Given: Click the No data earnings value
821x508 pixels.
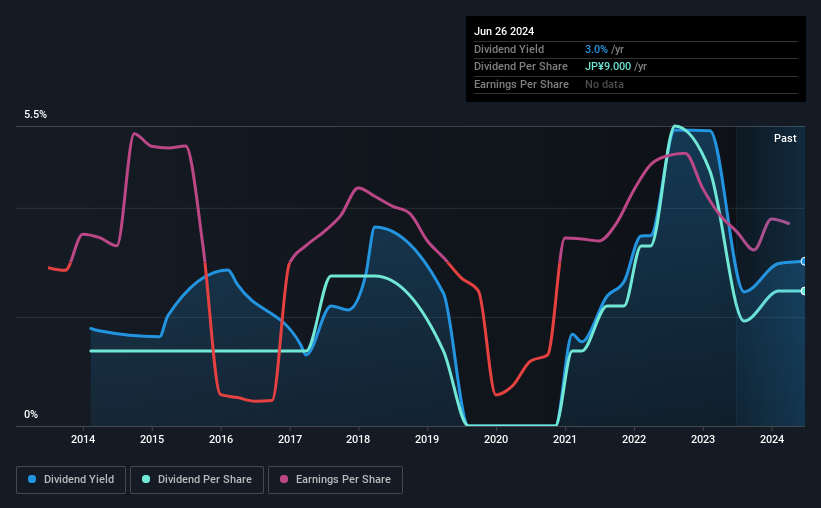Looking at the screenshot, I should point(604,84).
